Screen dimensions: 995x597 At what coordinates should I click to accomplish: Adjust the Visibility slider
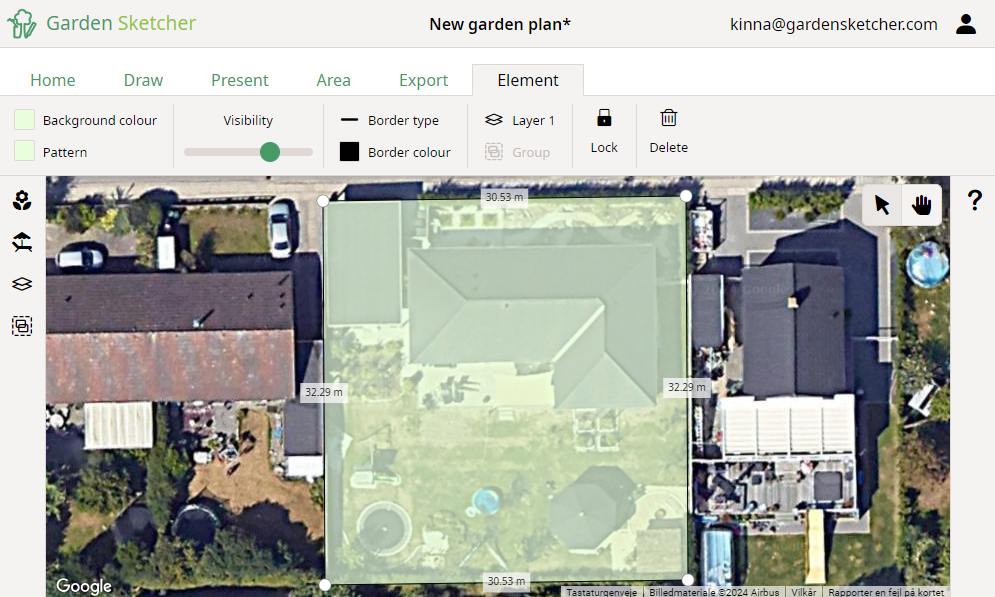[271, 152]
